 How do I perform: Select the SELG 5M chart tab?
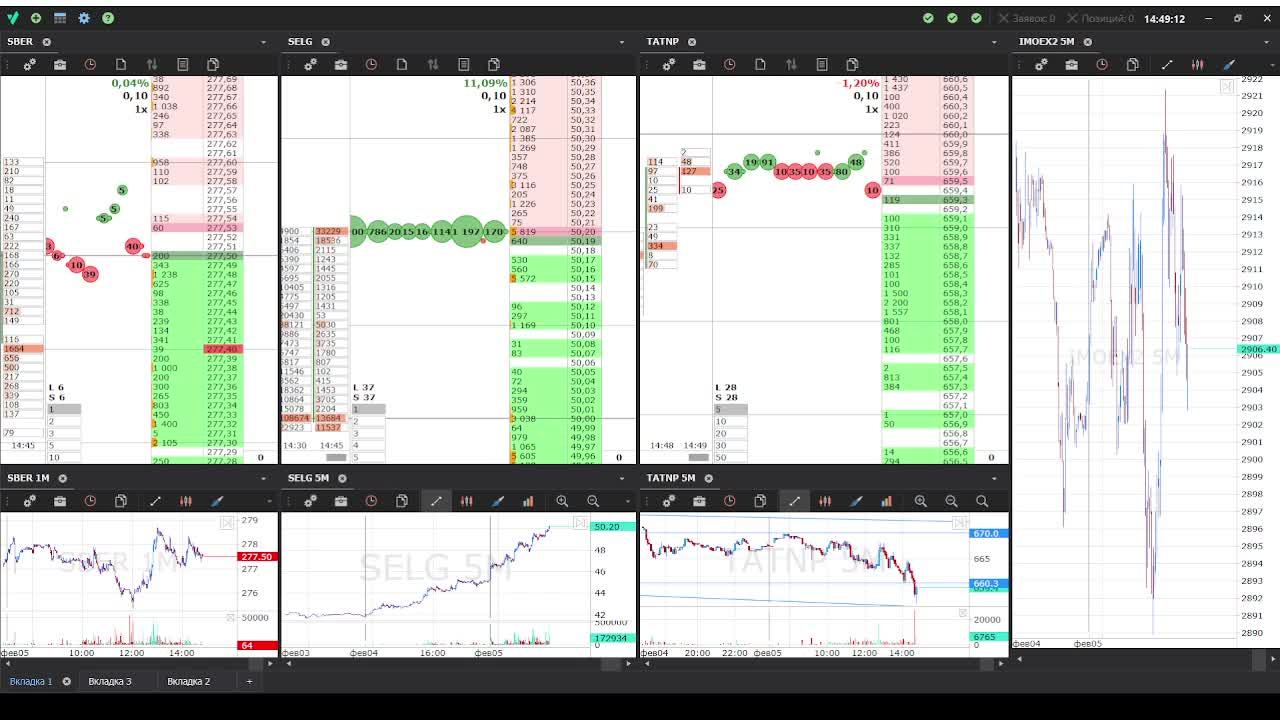point(308,478)
